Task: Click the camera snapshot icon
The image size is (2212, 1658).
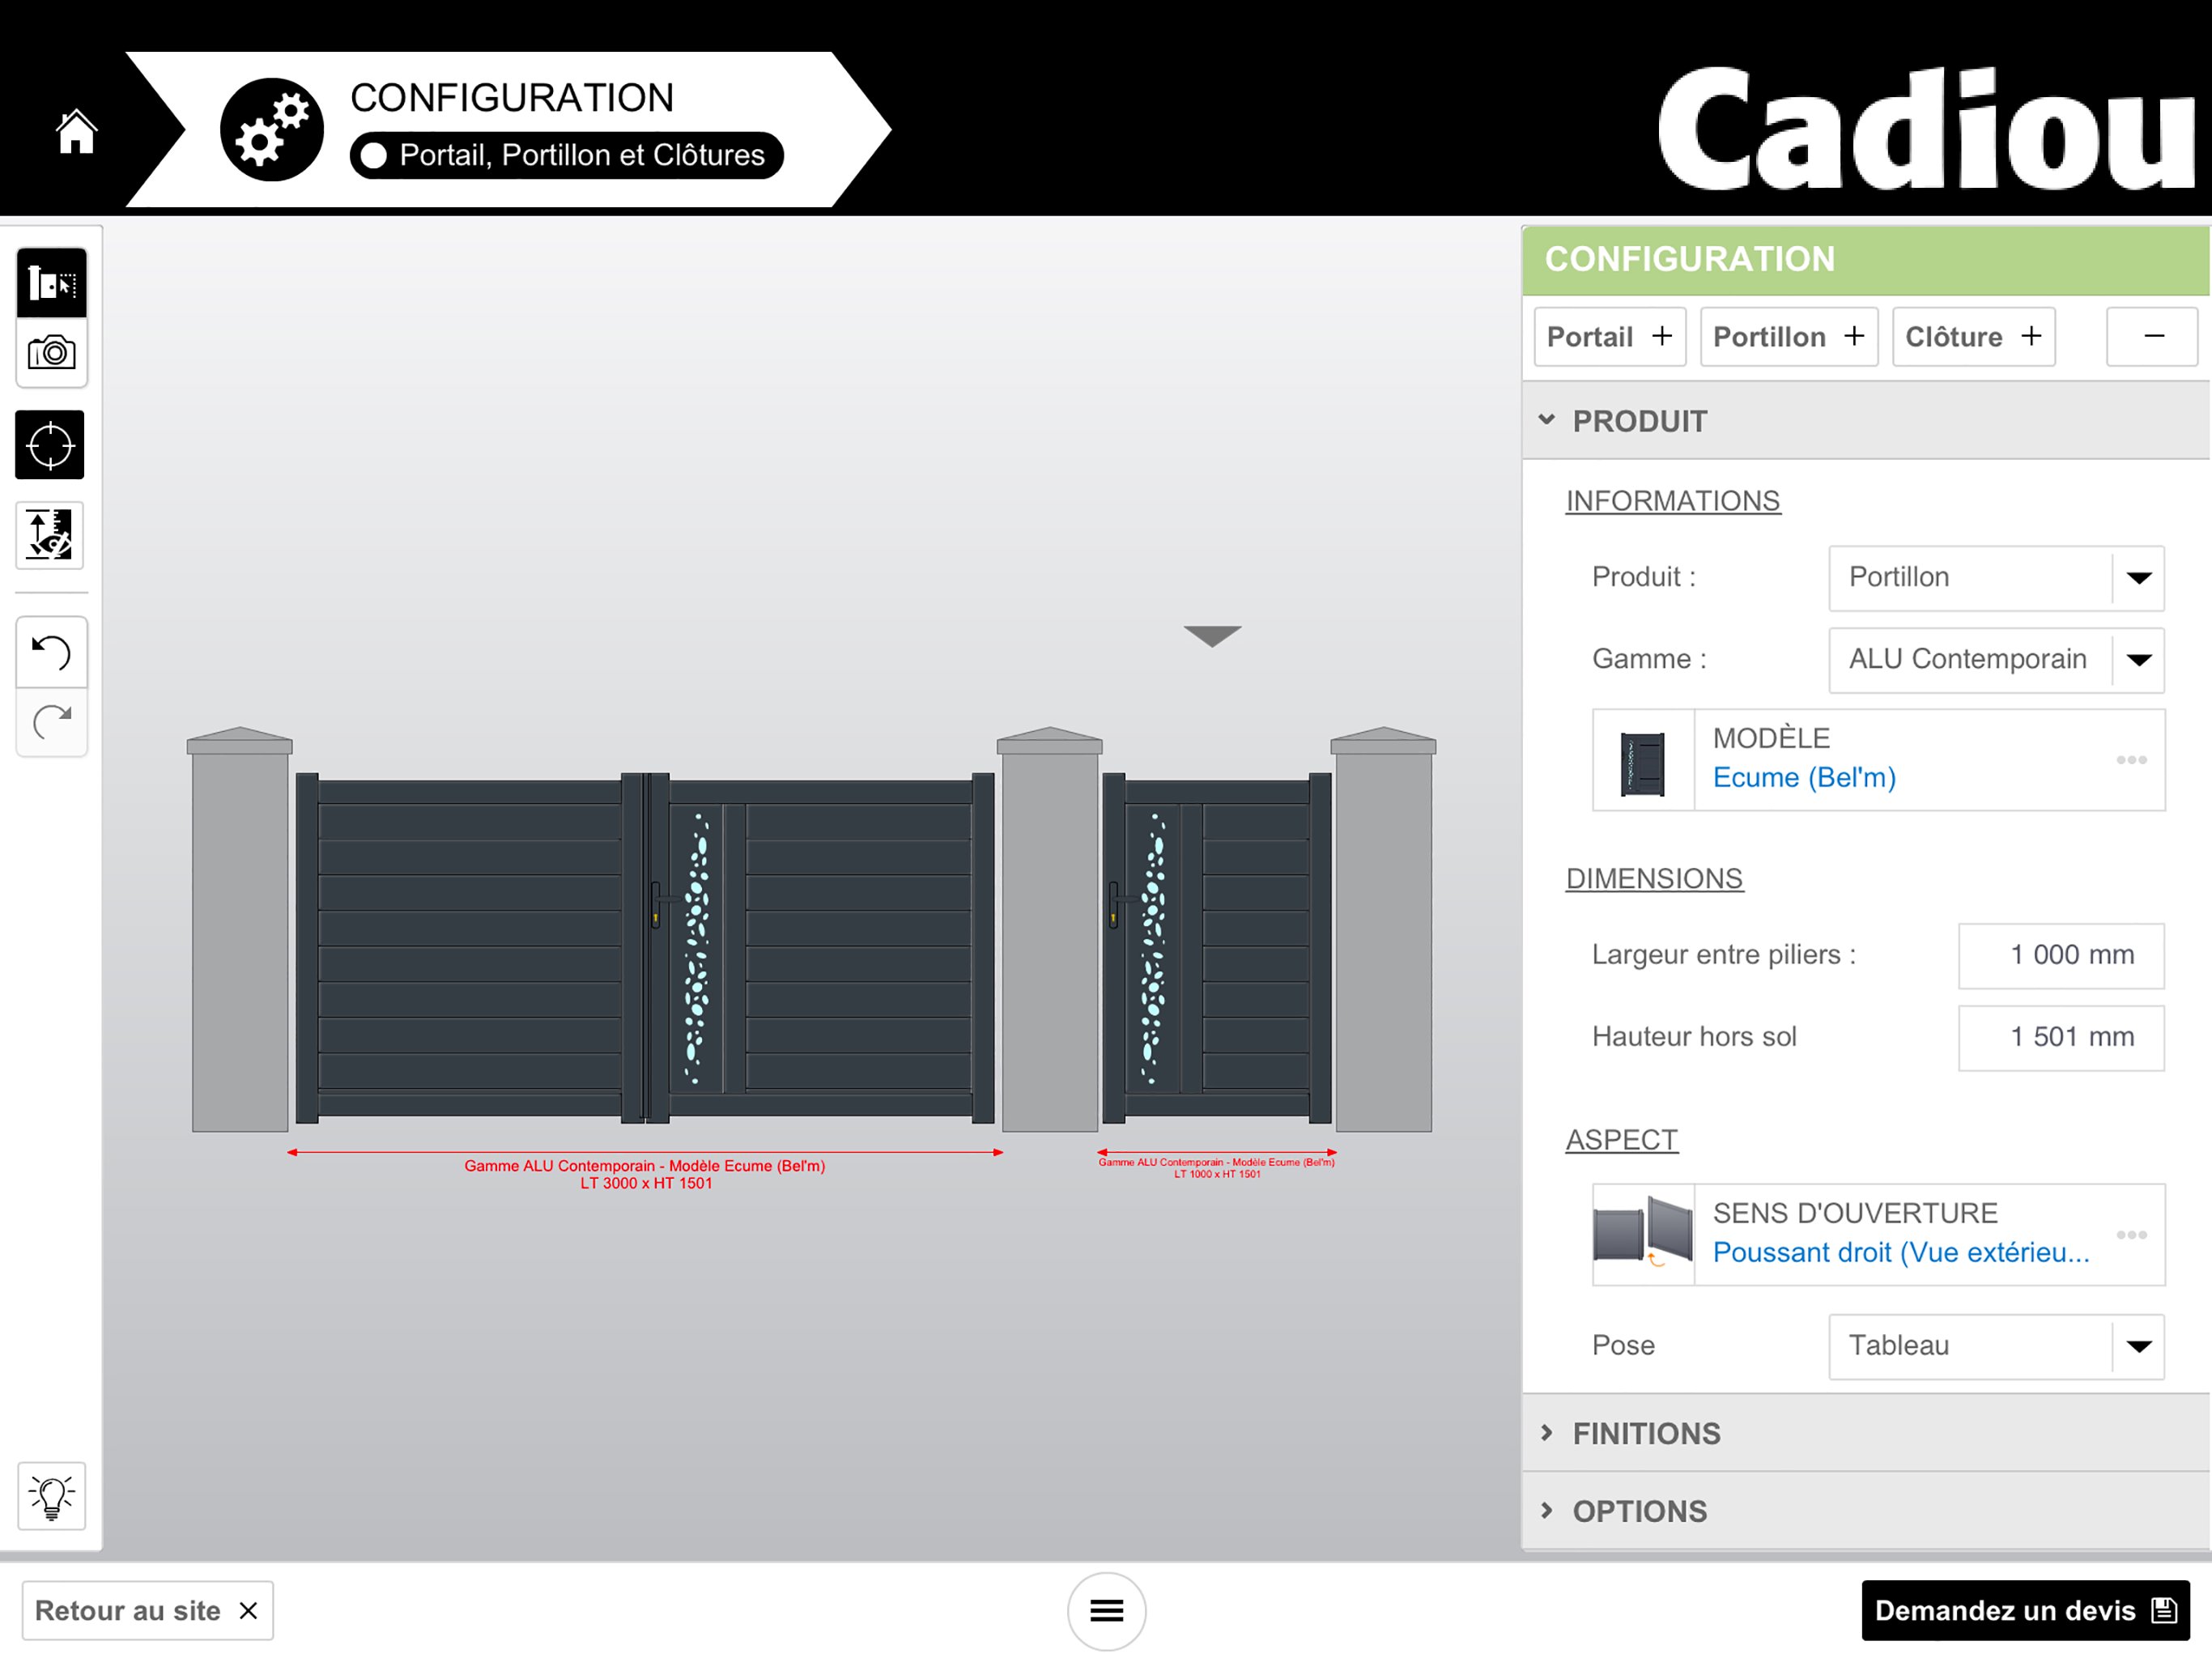Action: [51, 353]
